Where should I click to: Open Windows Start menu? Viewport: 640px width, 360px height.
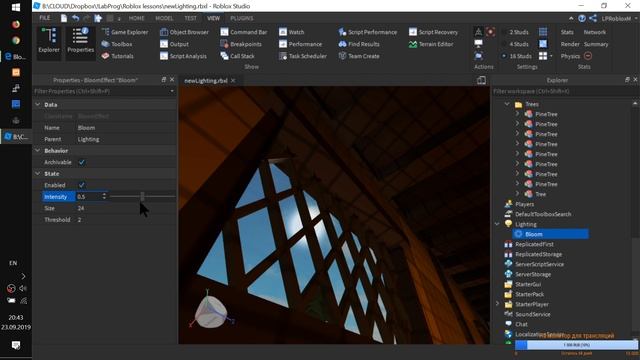click(x=16, y=7)
